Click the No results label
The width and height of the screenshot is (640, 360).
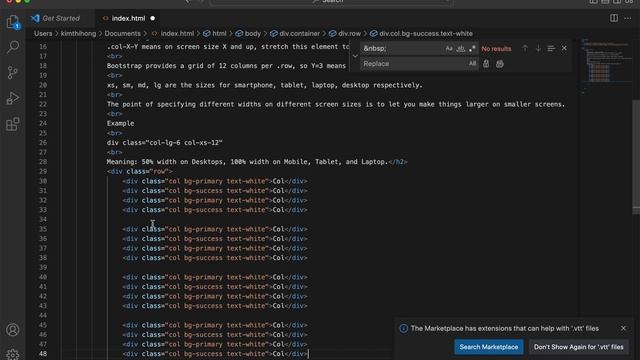[x=496, y=49]
